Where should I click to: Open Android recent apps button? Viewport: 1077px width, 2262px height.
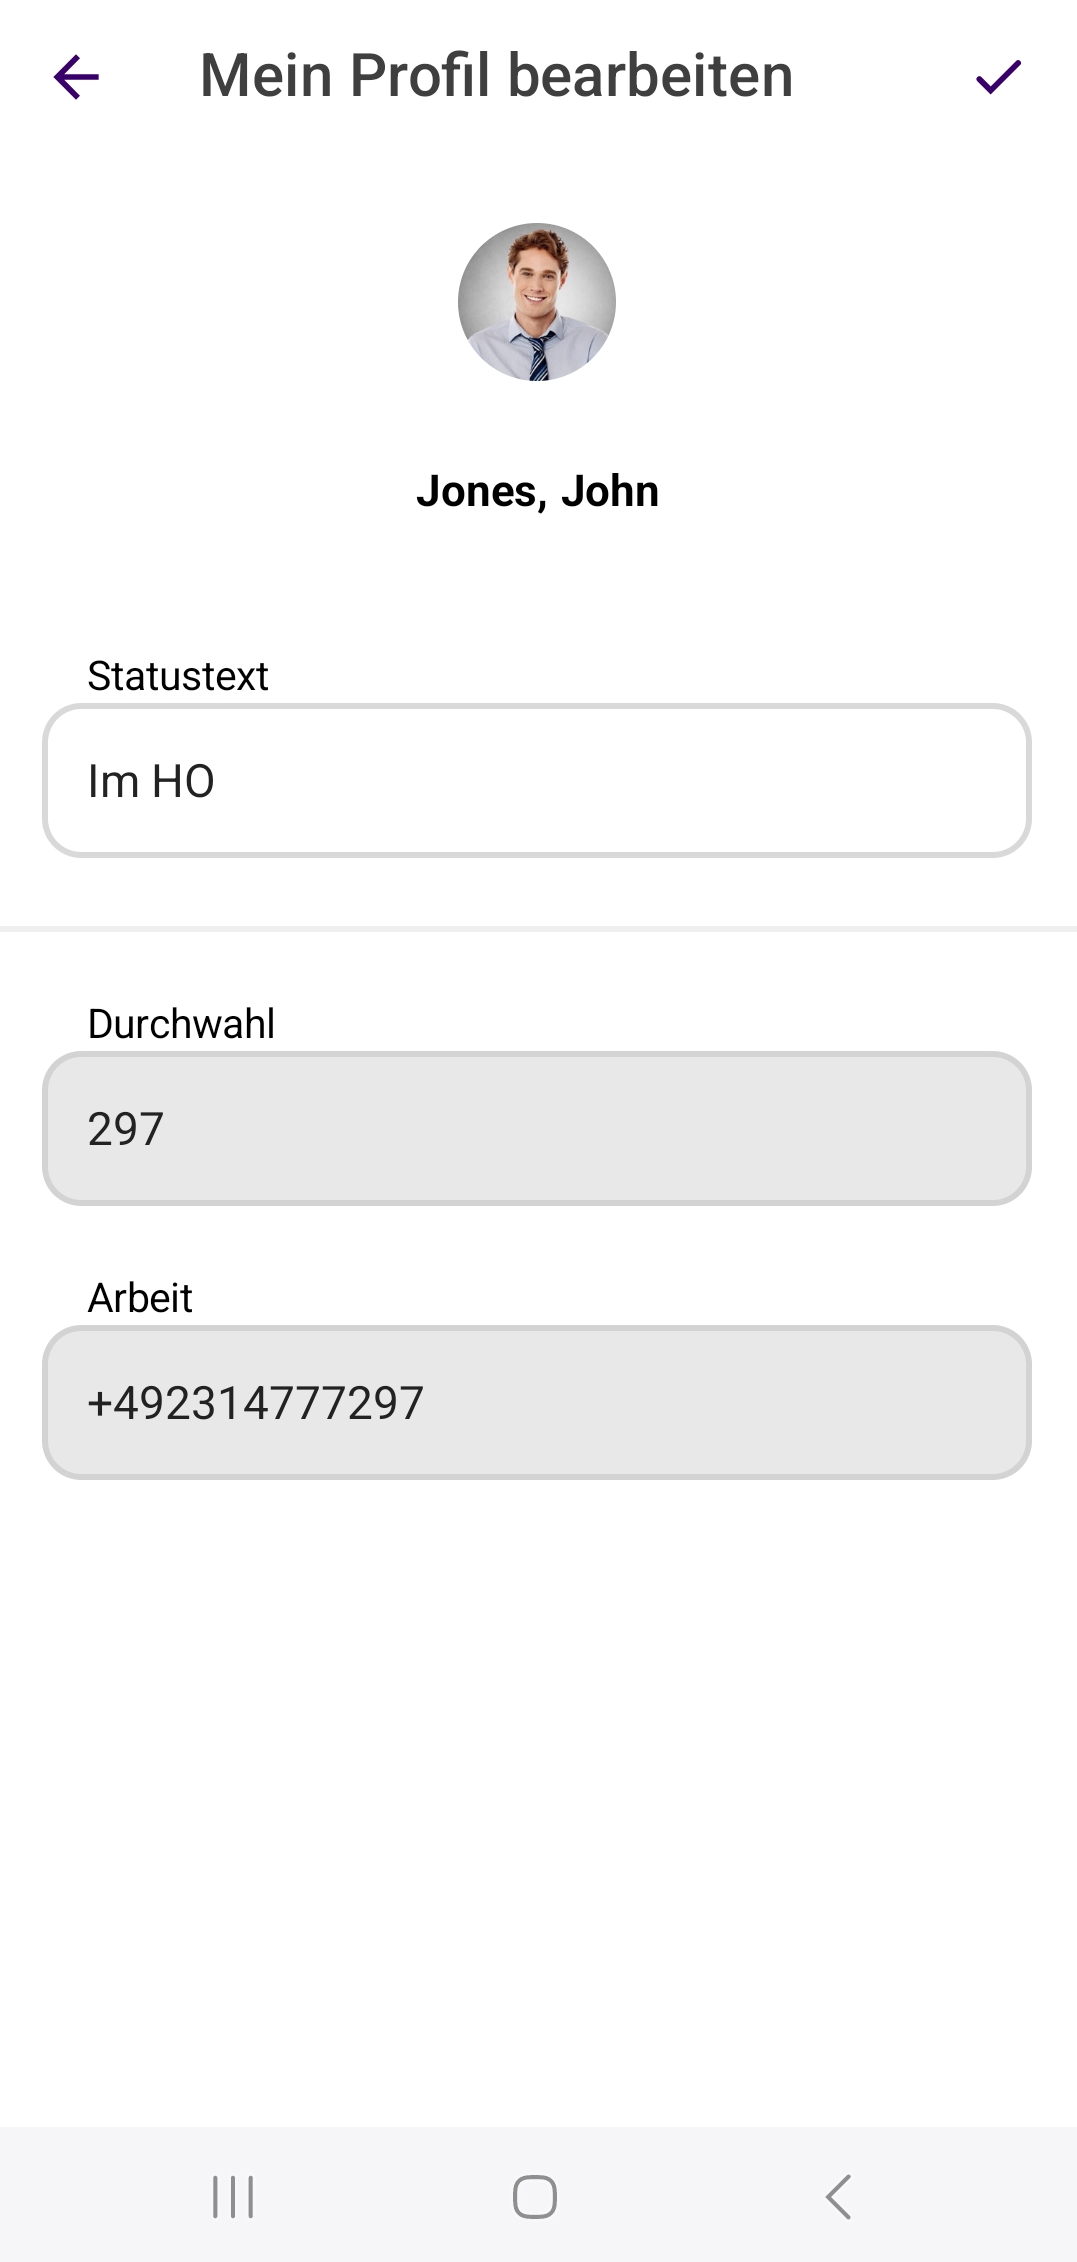pyautogui.click(x=233, y=2196)
